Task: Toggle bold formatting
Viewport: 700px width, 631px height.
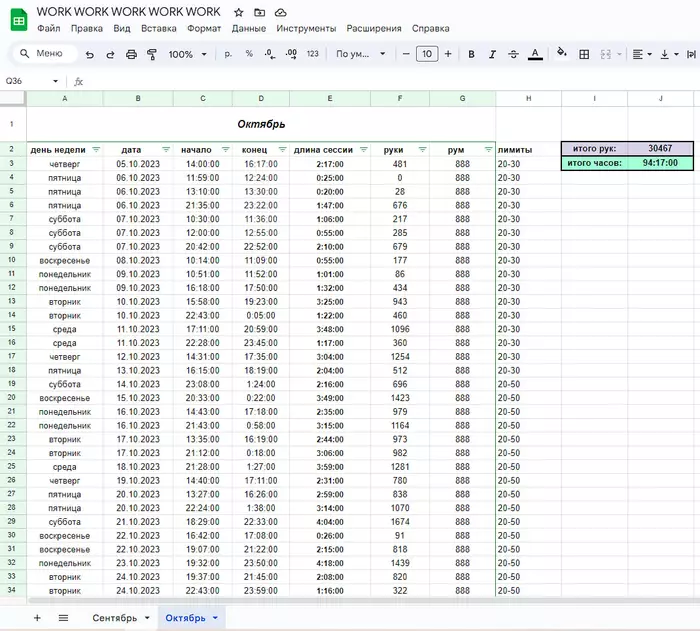Action: (471, 54)
